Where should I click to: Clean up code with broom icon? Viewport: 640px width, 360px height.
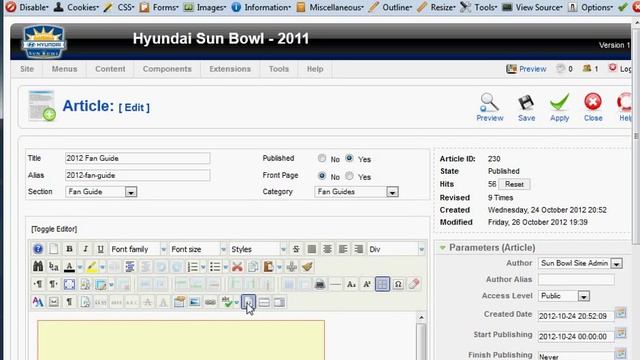(307, 267)
